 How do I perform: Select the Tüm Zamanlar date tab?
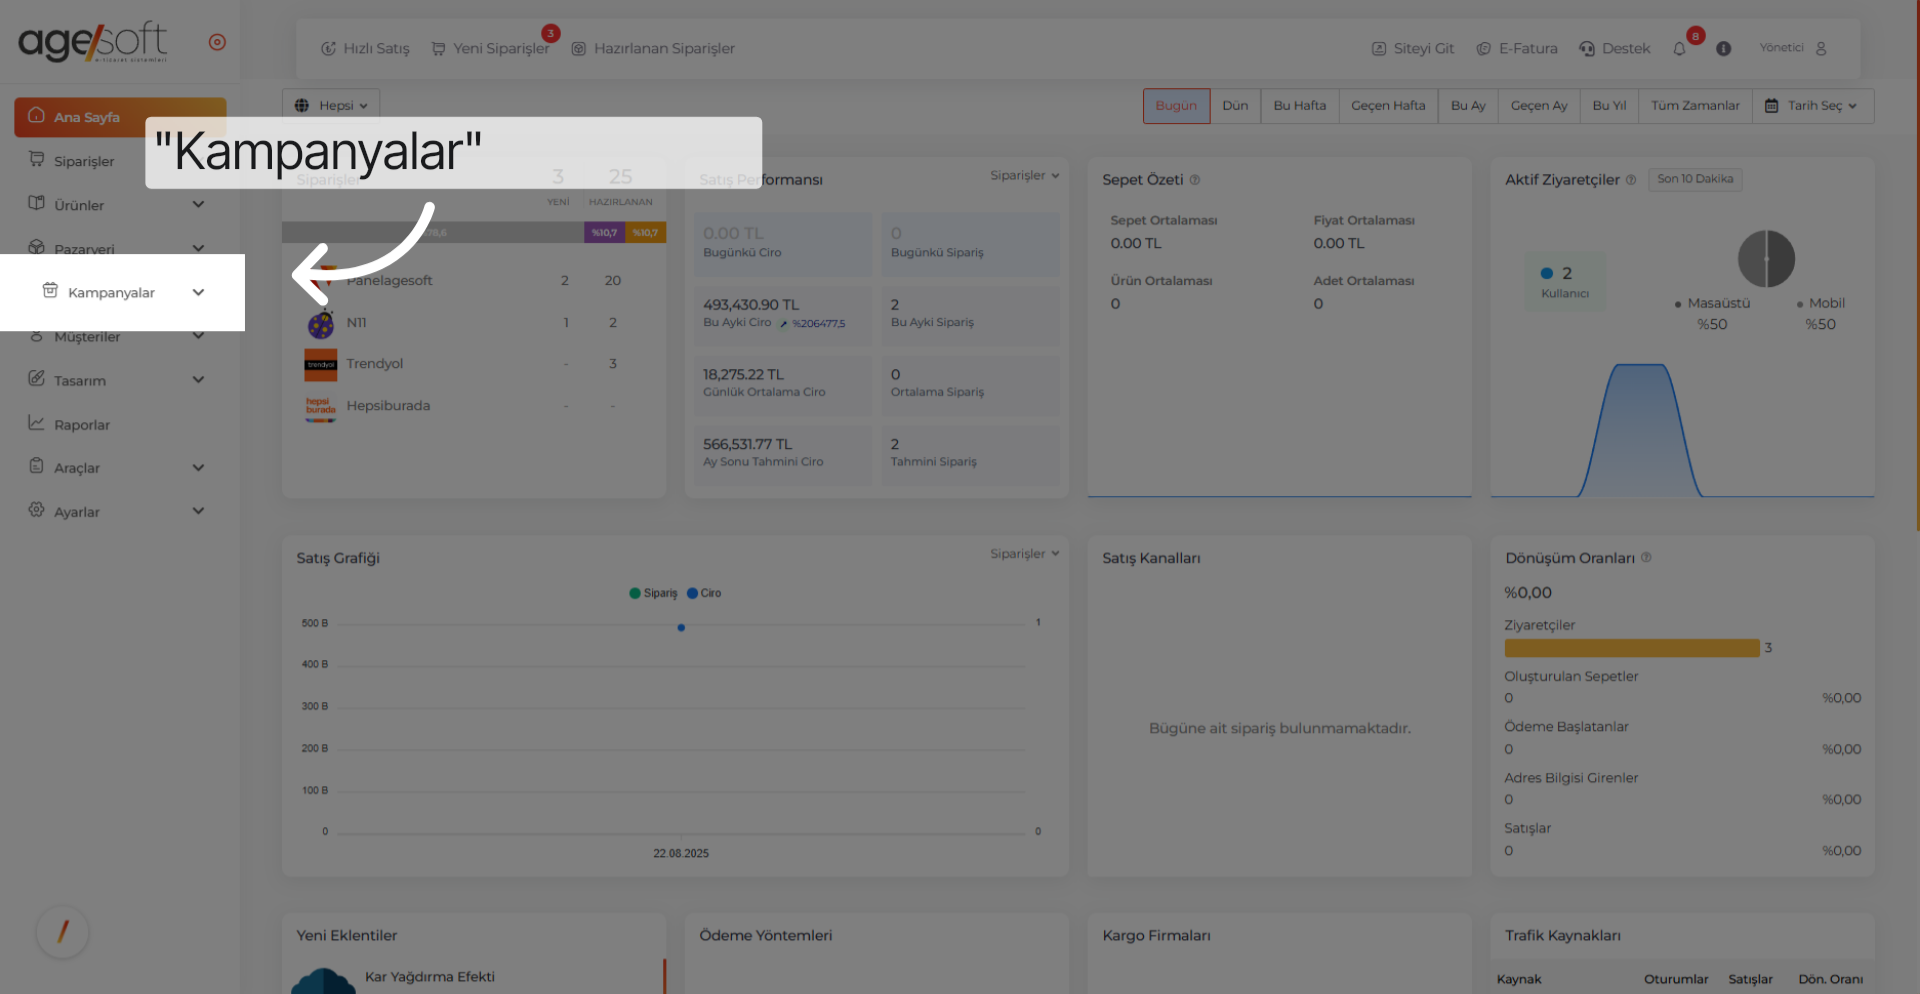(1695, 105)
